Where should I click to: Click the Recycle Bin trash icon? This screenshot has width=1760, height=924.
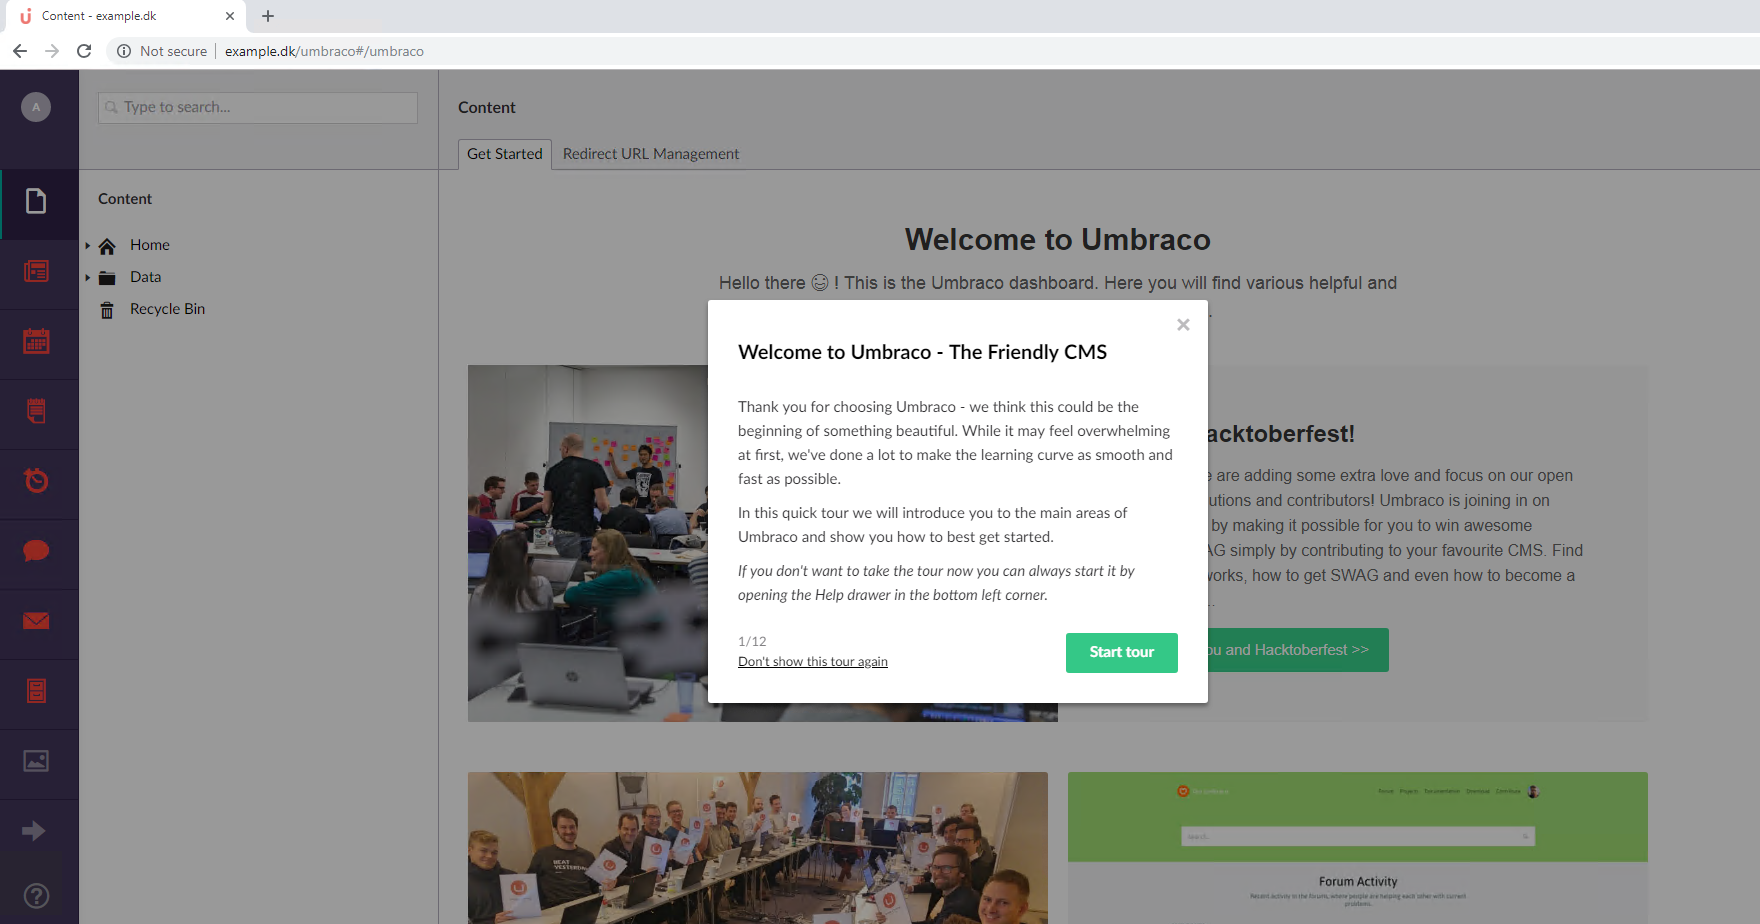[x=107, y=310]
